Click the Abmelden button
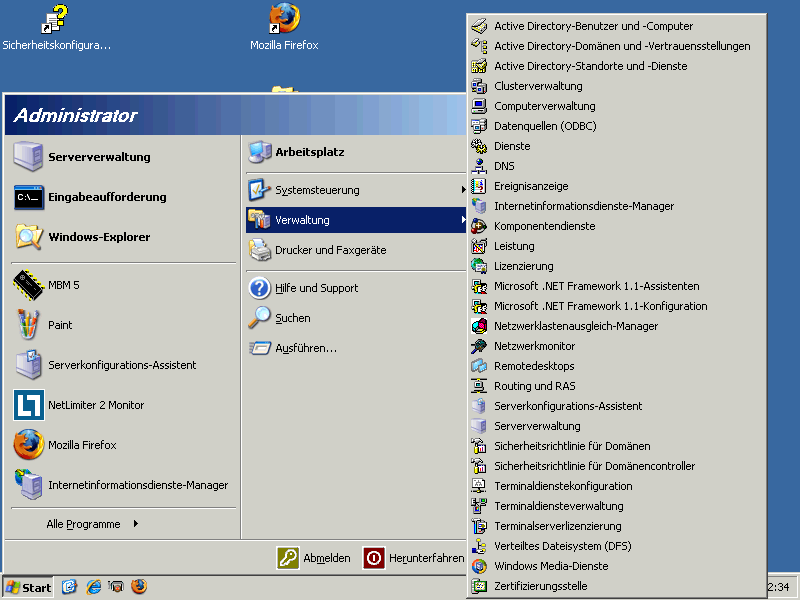The height and width of the screenshot is (600, 800). tap(313, 558)
